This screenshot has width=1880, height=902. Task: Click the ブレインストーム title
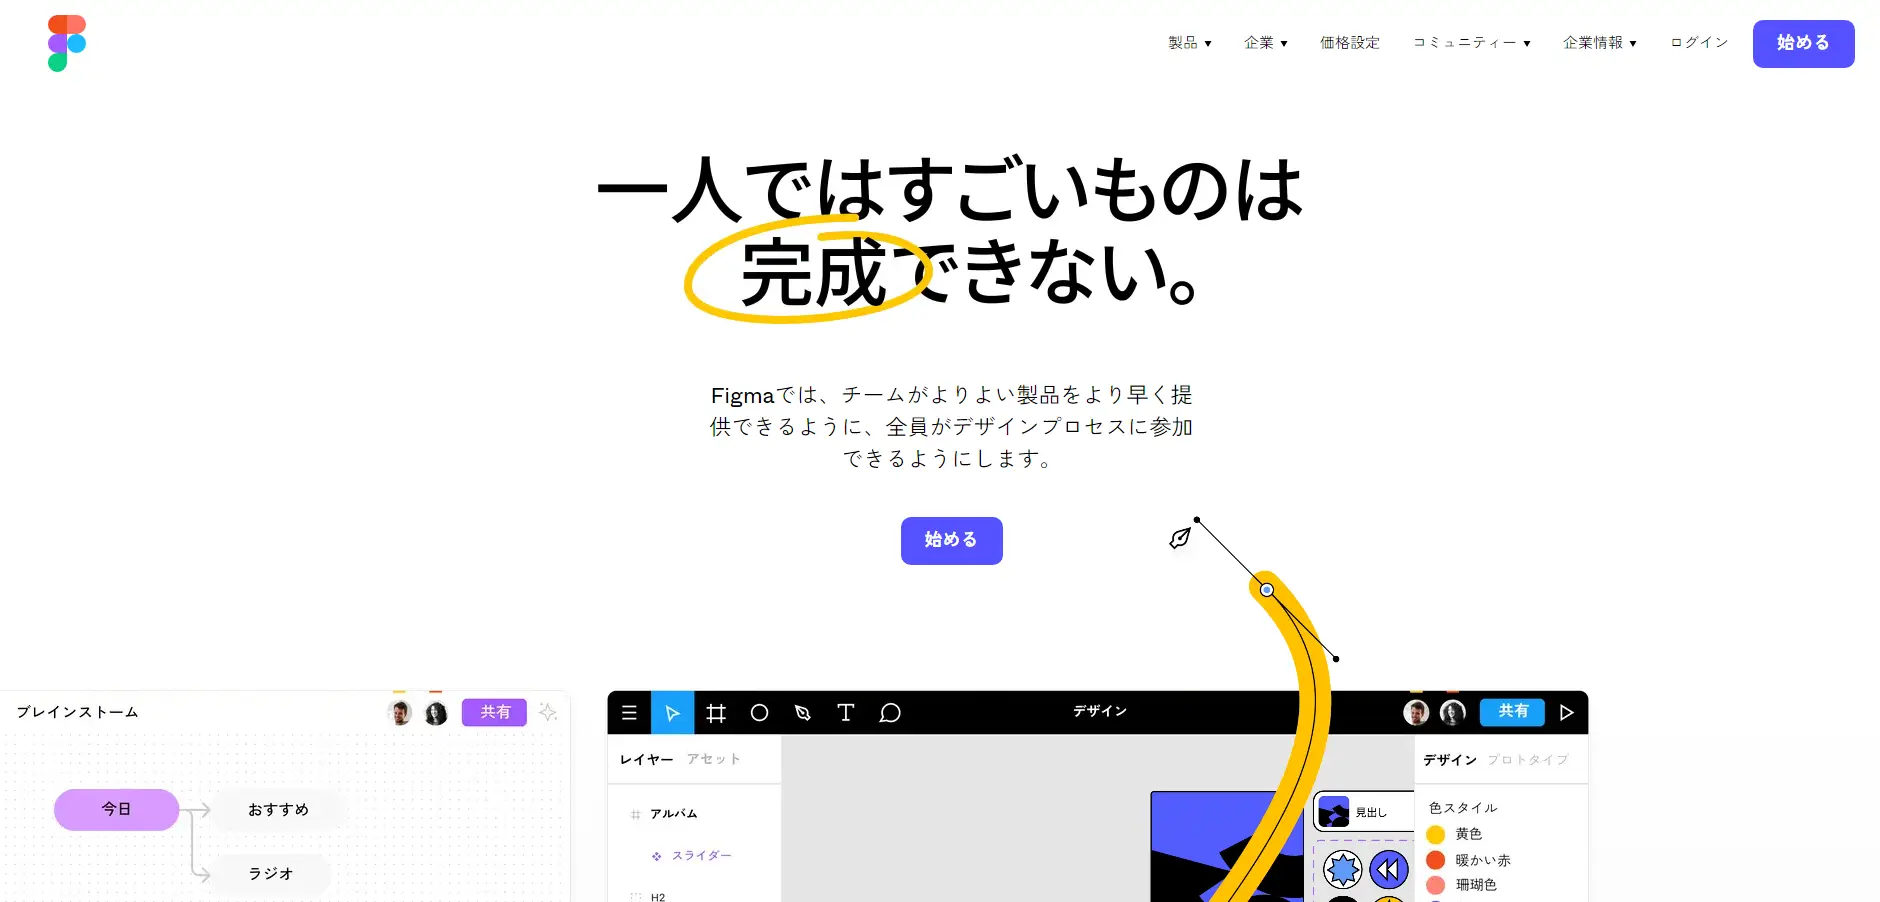point(78,712)
